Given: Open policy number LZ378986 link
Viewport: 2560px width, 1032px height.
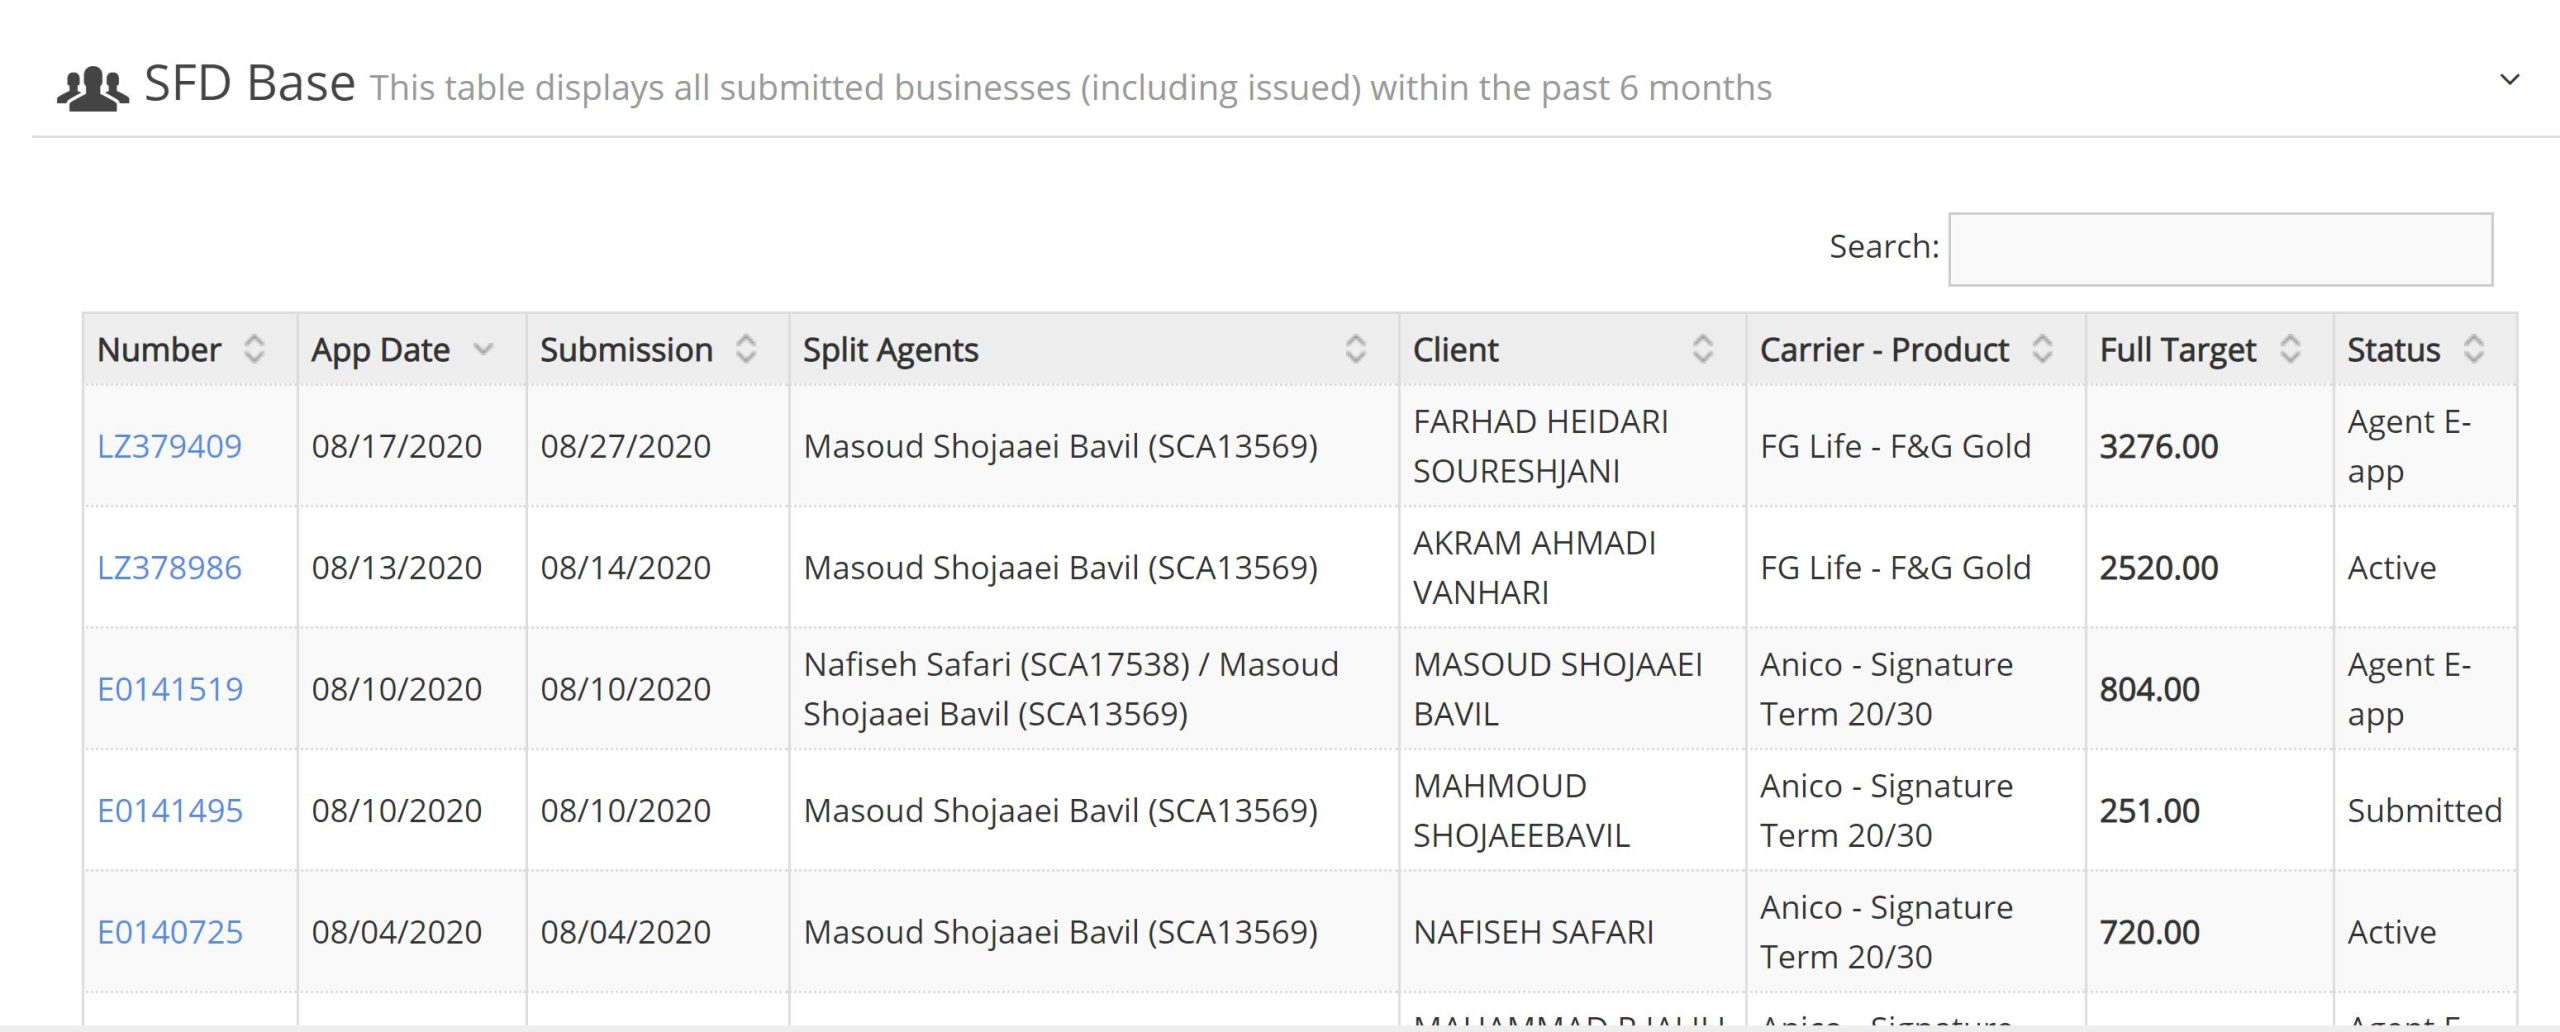Looking at the screenshot, I should pyautogui.click(x=169, y=568).
